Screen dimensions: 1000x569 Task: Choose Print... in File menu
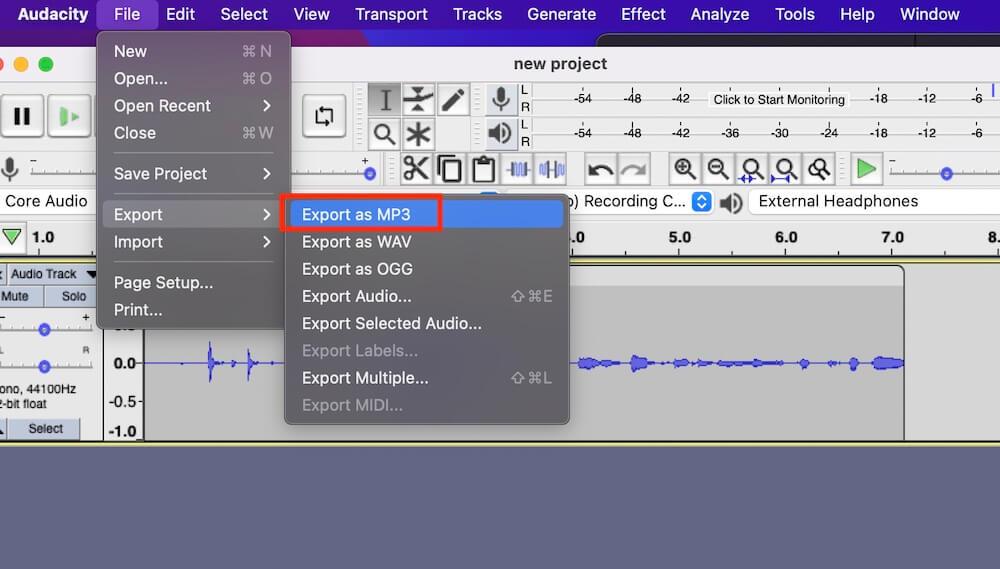193,310
